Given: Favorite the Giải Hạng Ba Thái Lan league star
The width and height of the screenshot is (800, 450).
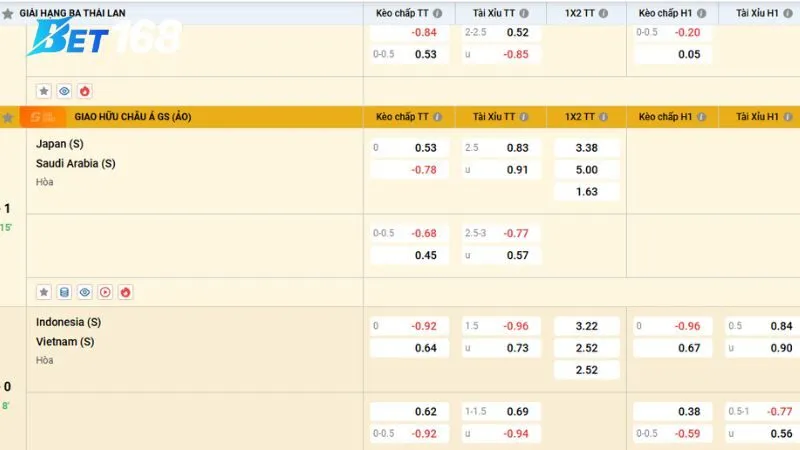Looking at the screenshot, I should coord(8,14).
